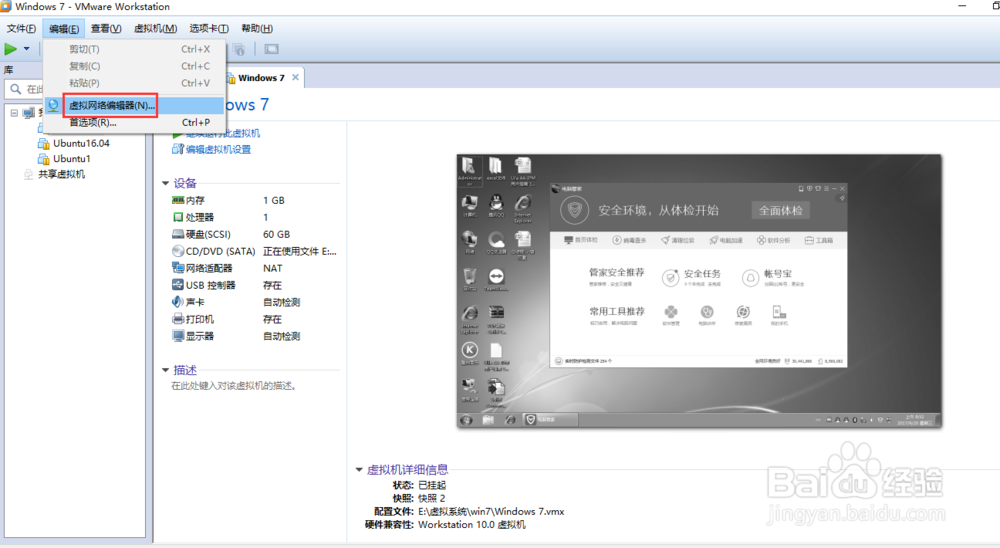Select 共享虚拟机 in the library tree

point(61,174)
